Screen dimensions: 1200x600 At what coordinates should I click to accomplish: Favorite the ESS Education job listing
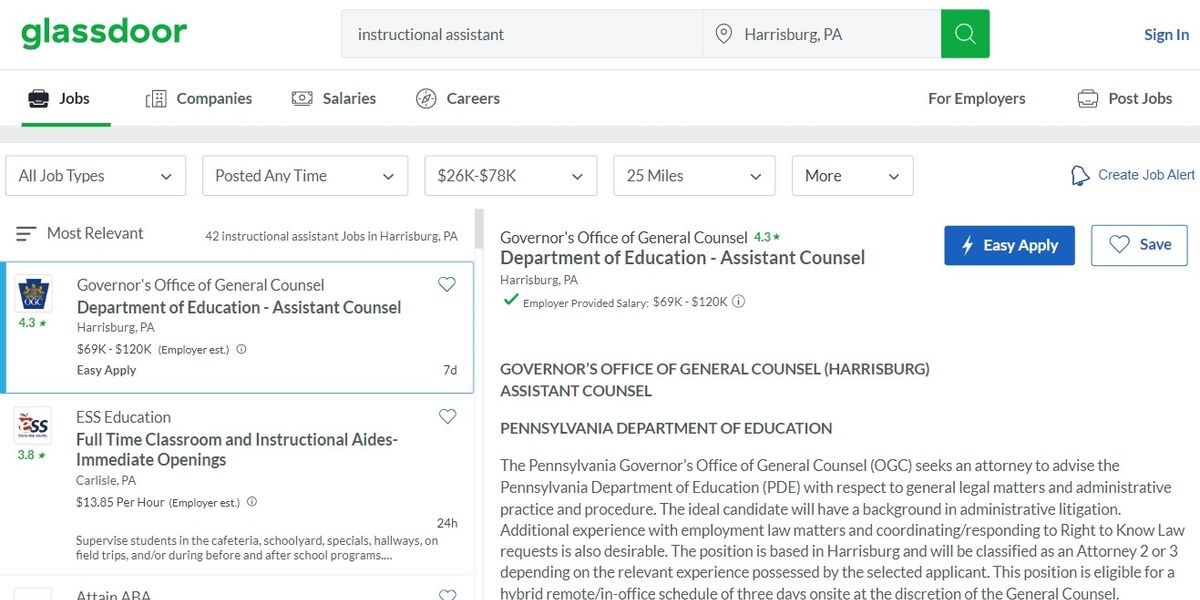pos(447,416)
